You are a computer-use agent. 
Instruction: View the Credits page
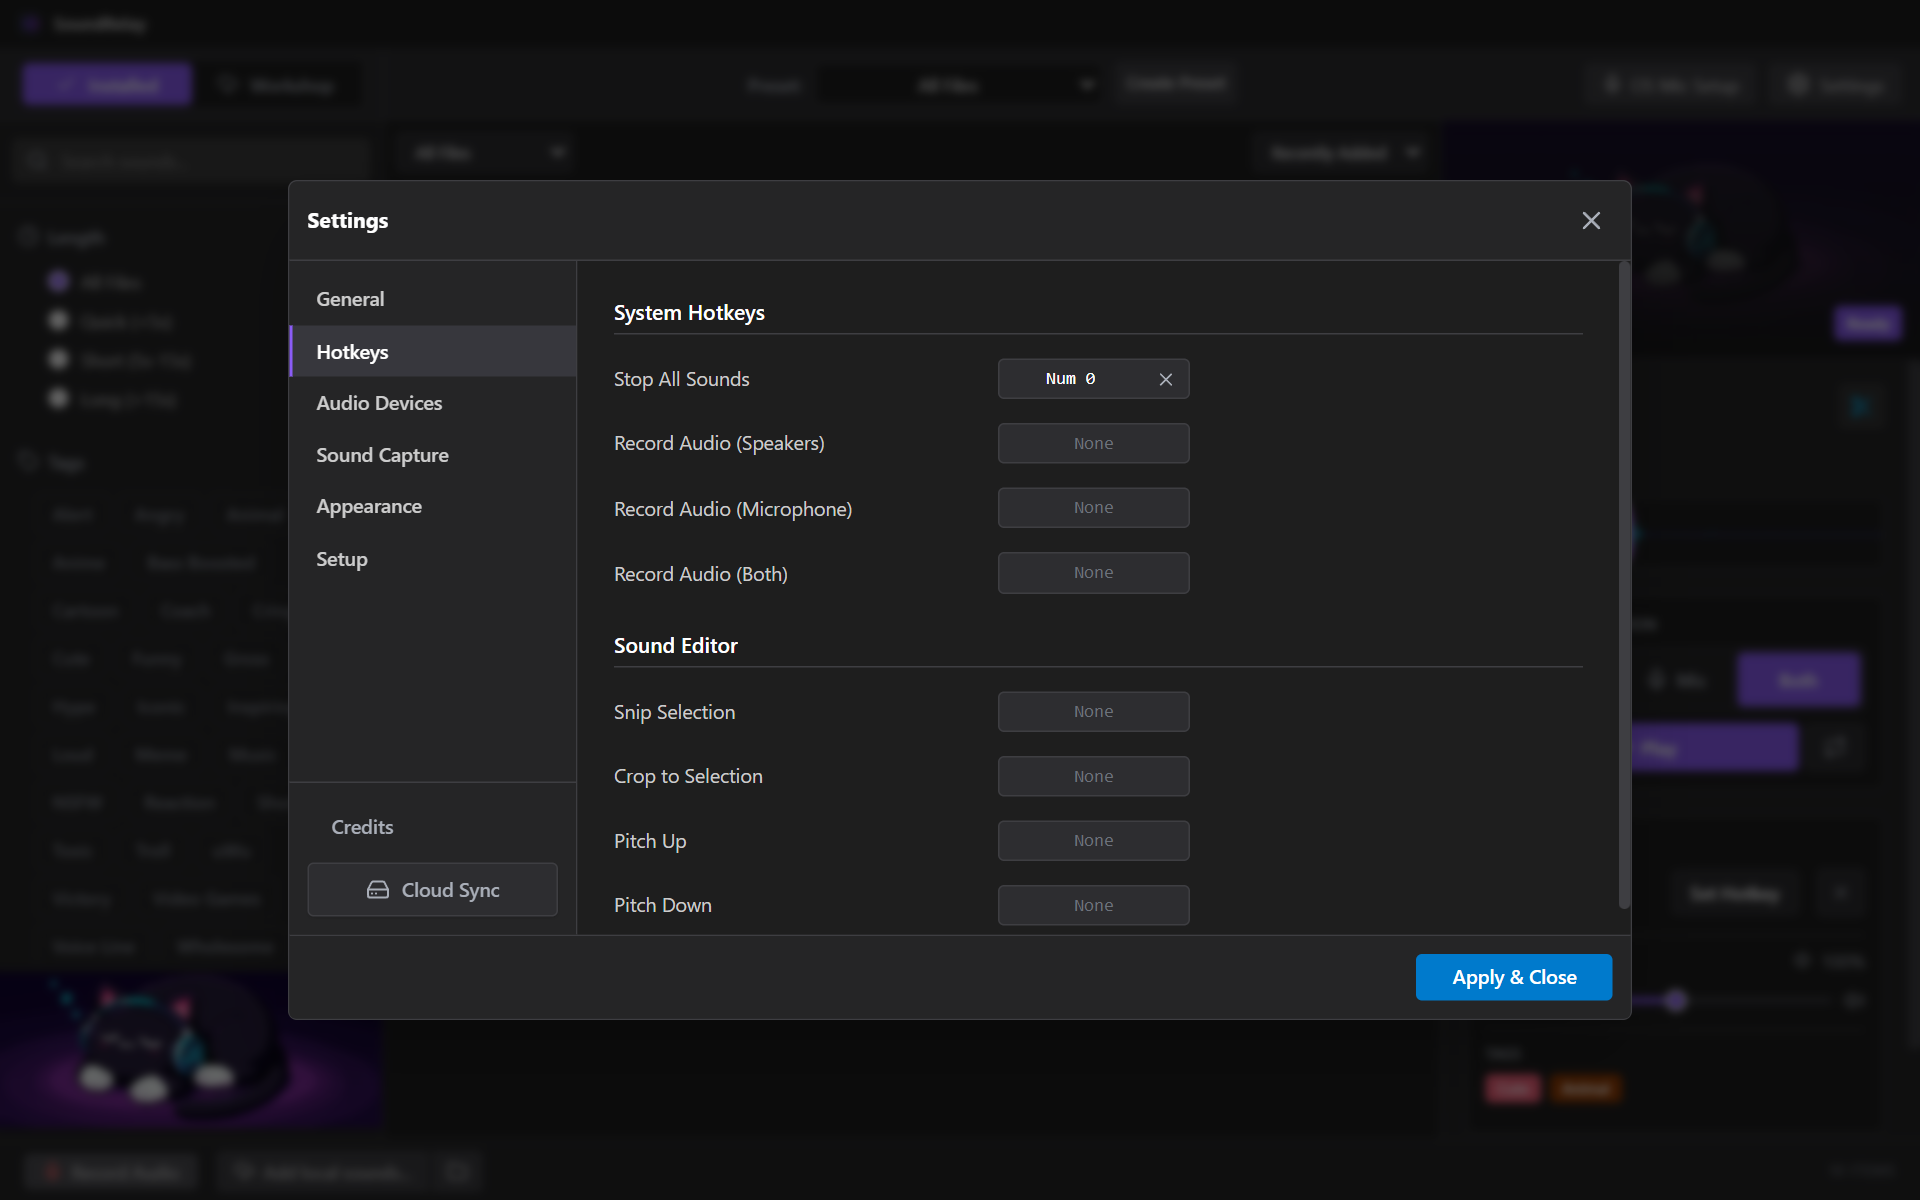[x=362, y=827]
